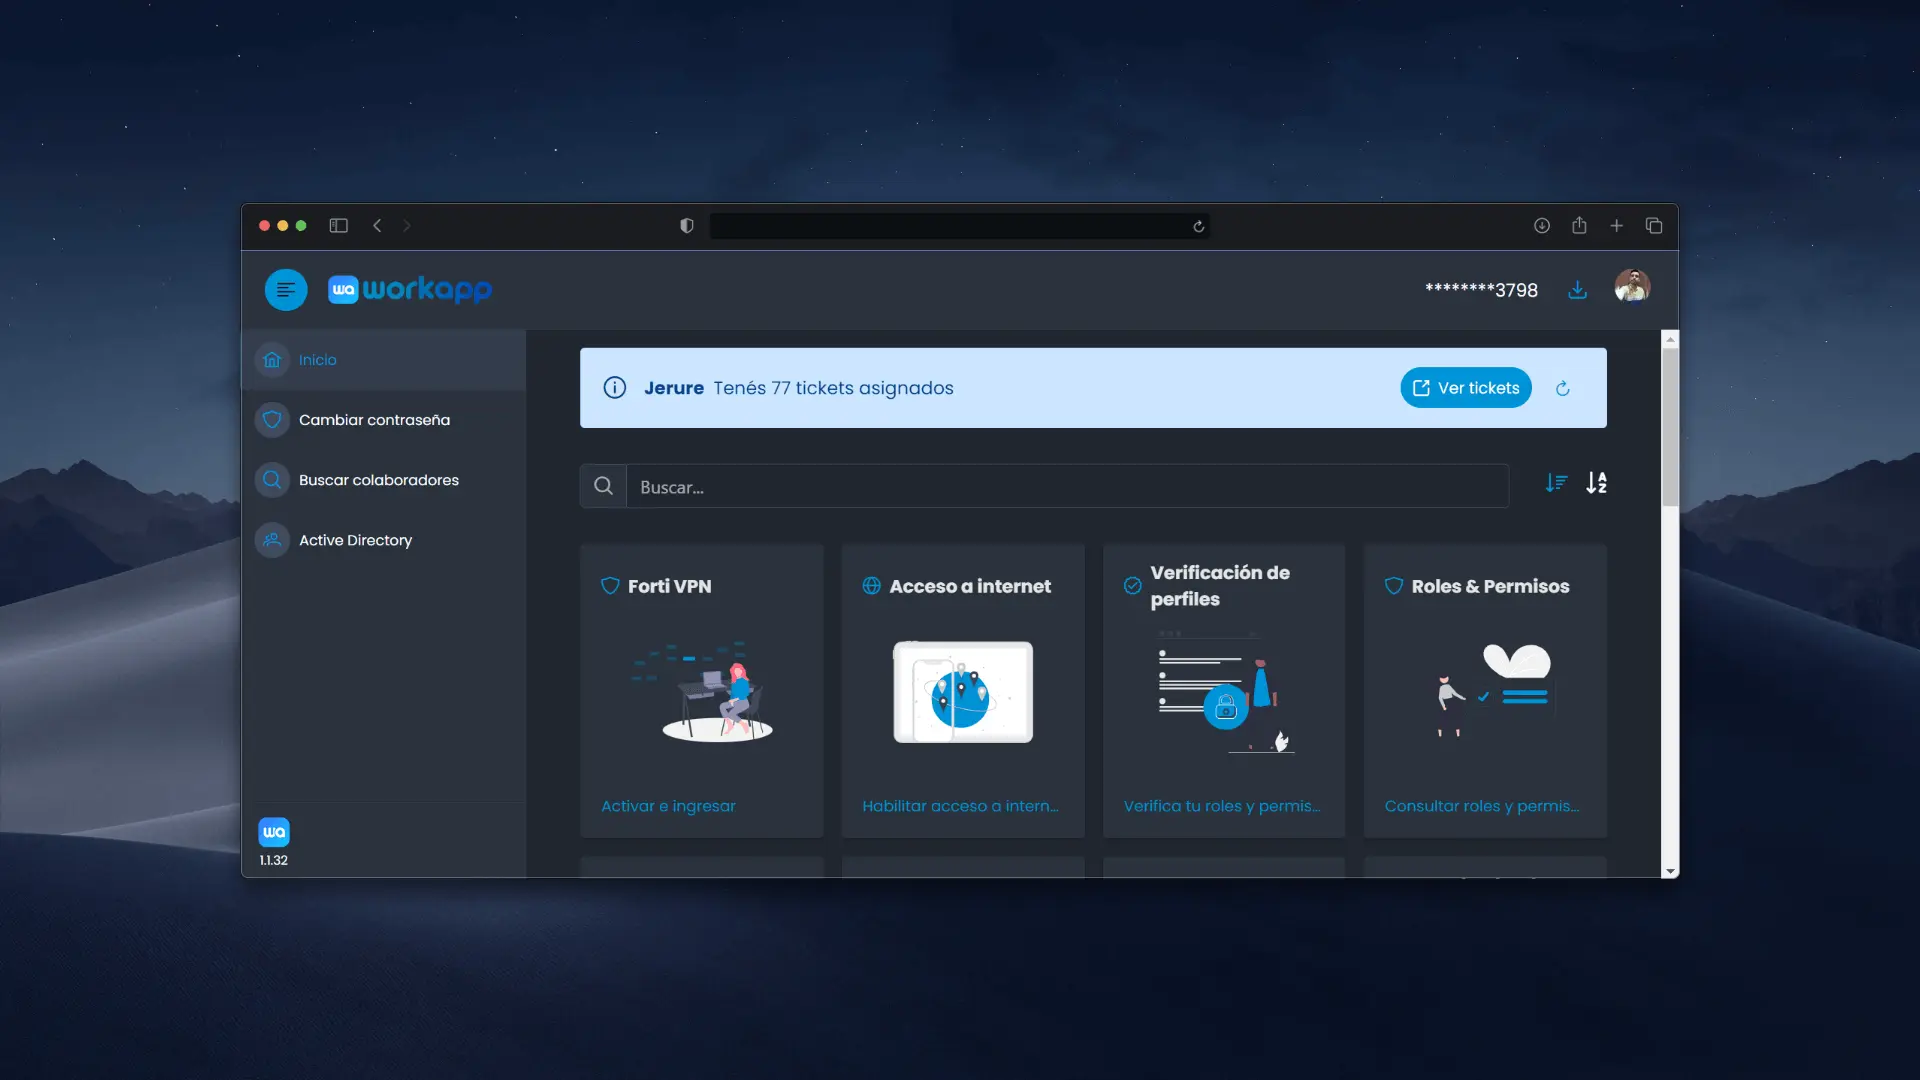Go to Buscar colaboradores

coord(378,480)
